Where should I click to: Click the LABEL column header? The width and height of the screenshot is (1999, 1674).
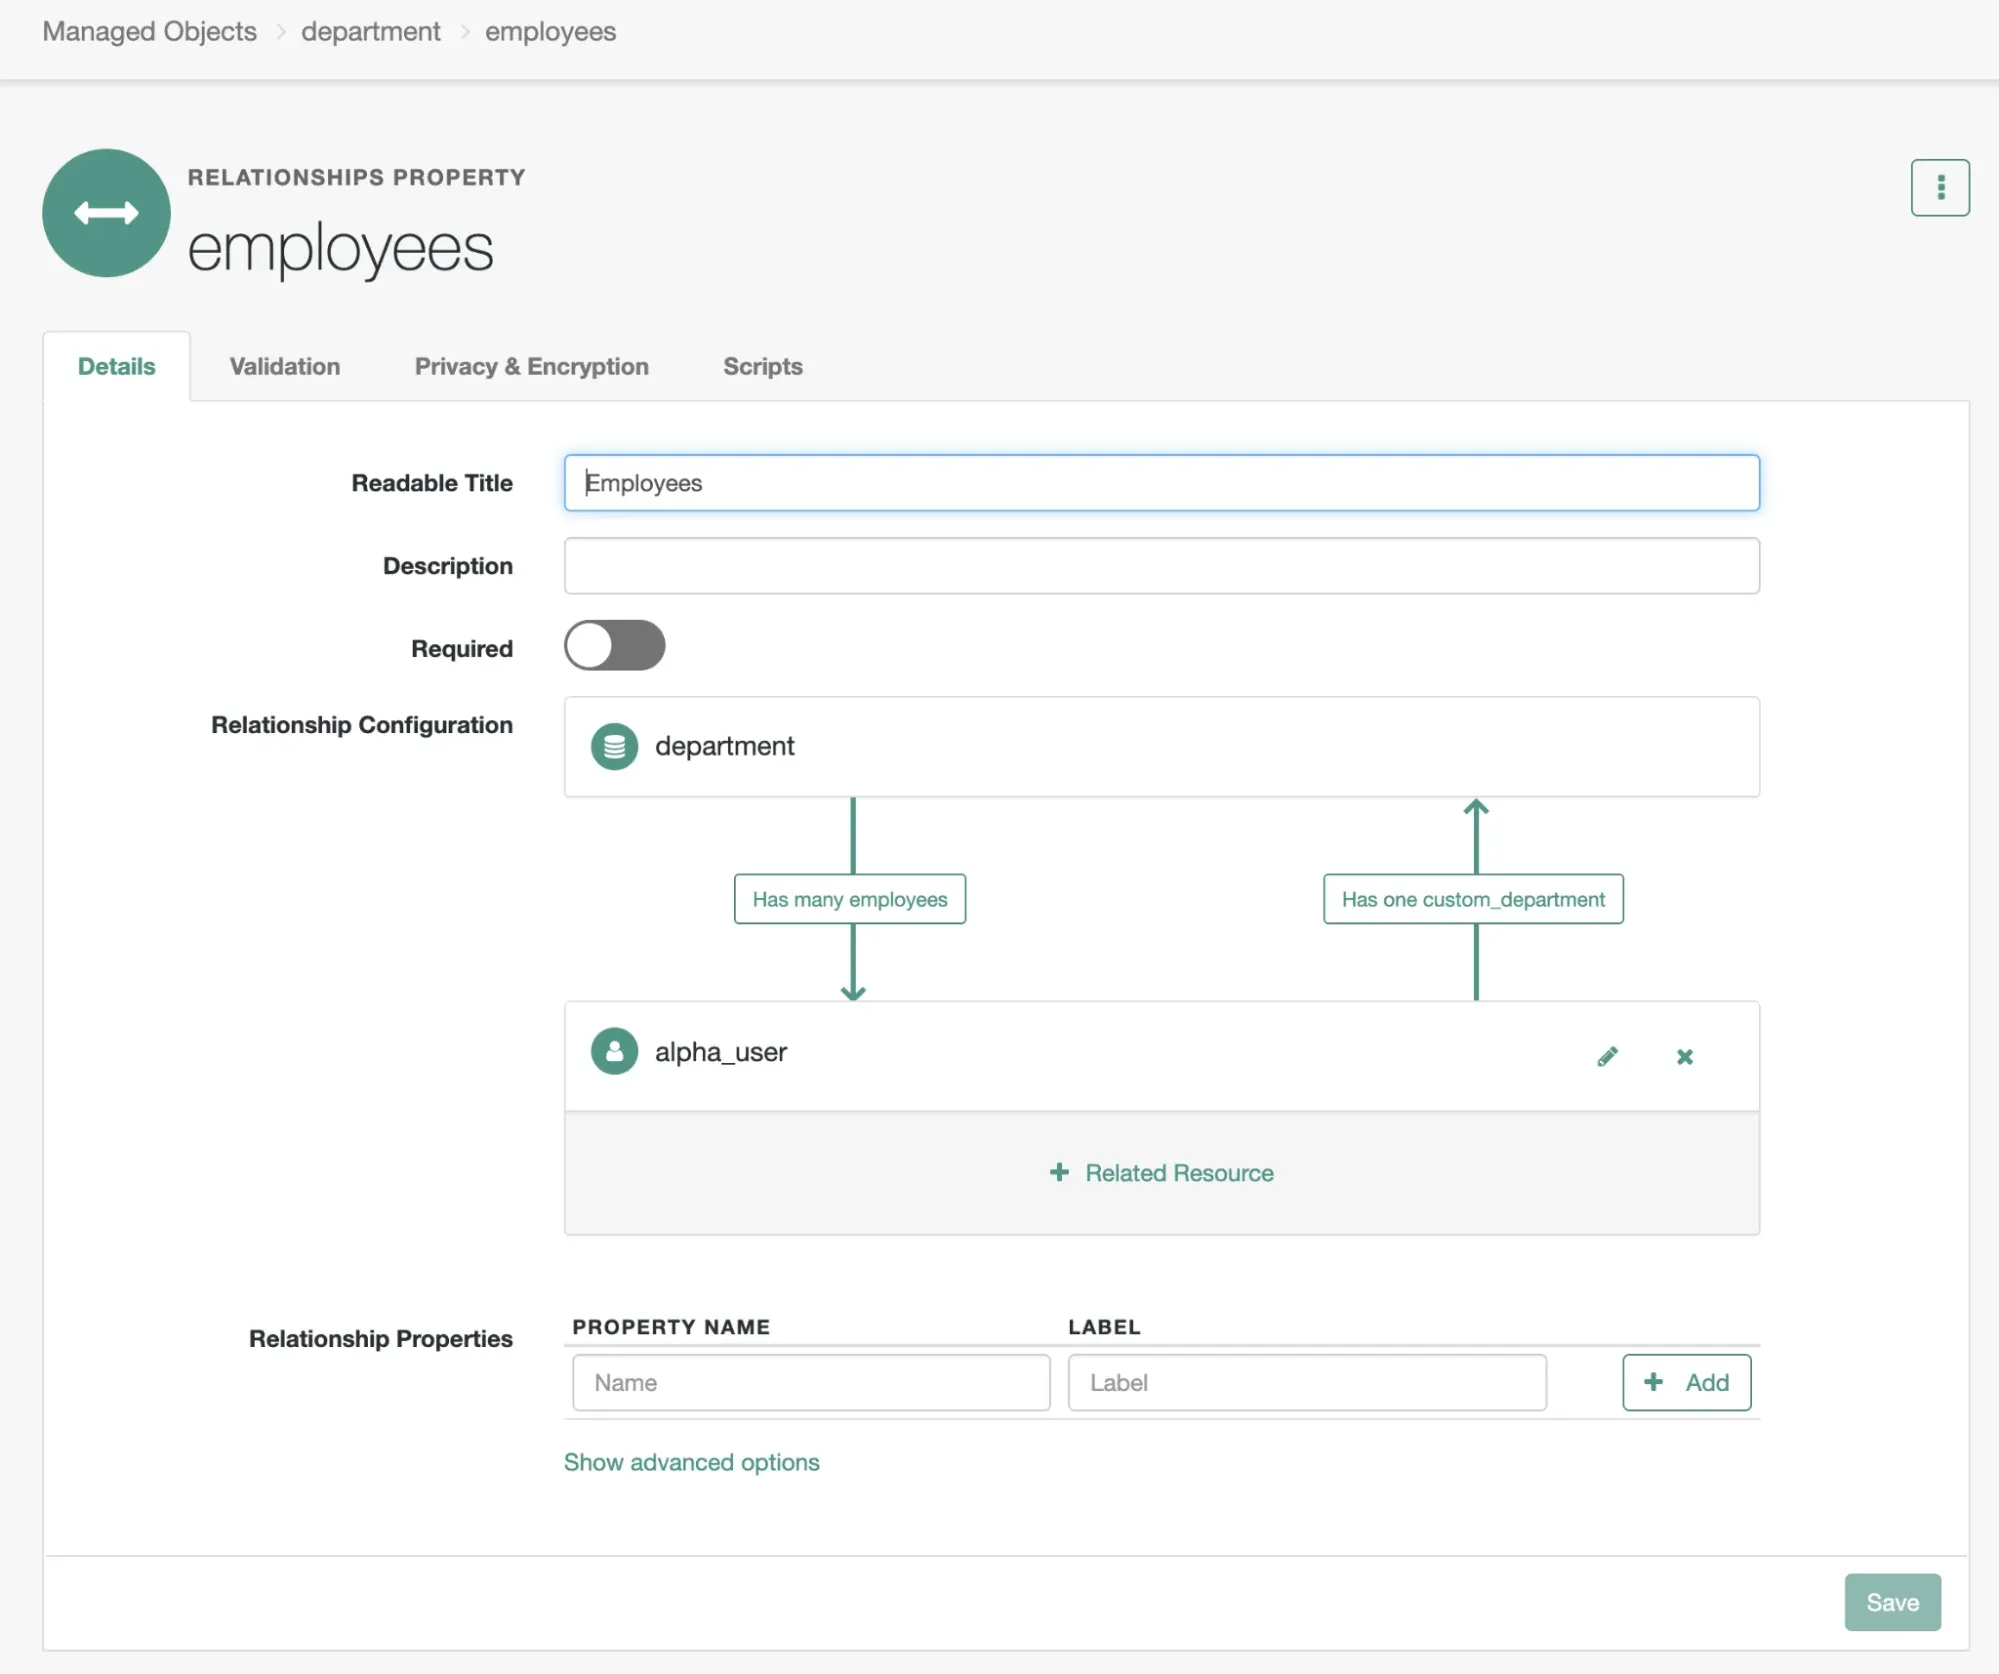1104,1326
